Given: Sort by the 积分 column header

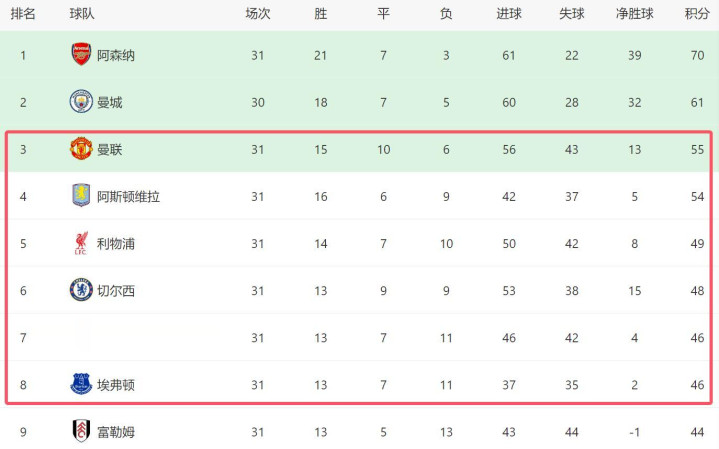Looking at the screenshot, I should click(x=697, y=14).
